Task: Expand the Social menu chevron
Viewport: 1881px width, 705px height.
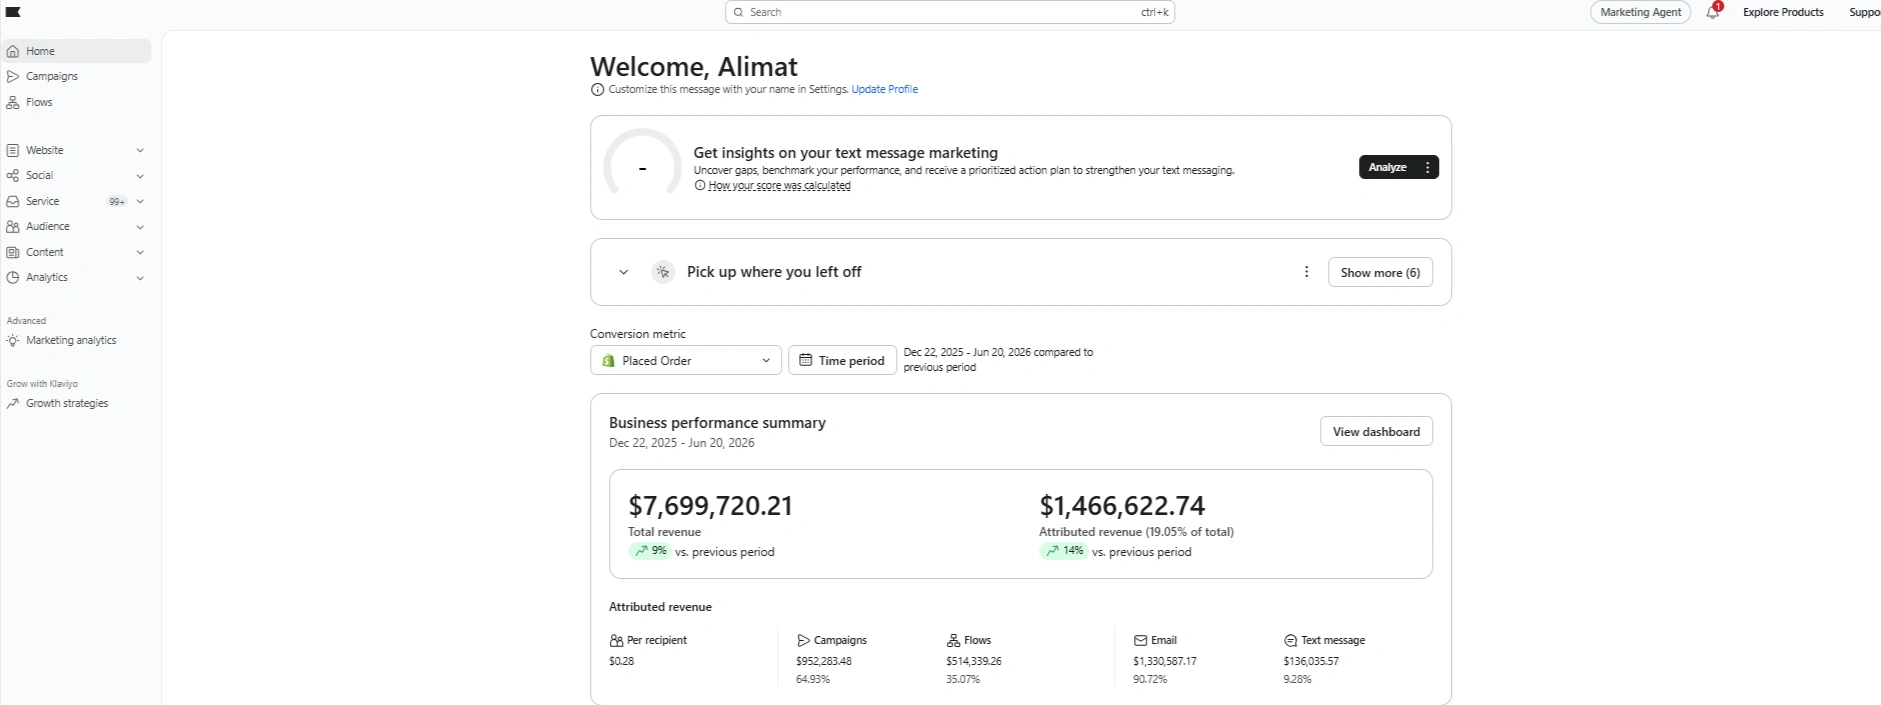Action: (140, 176)
